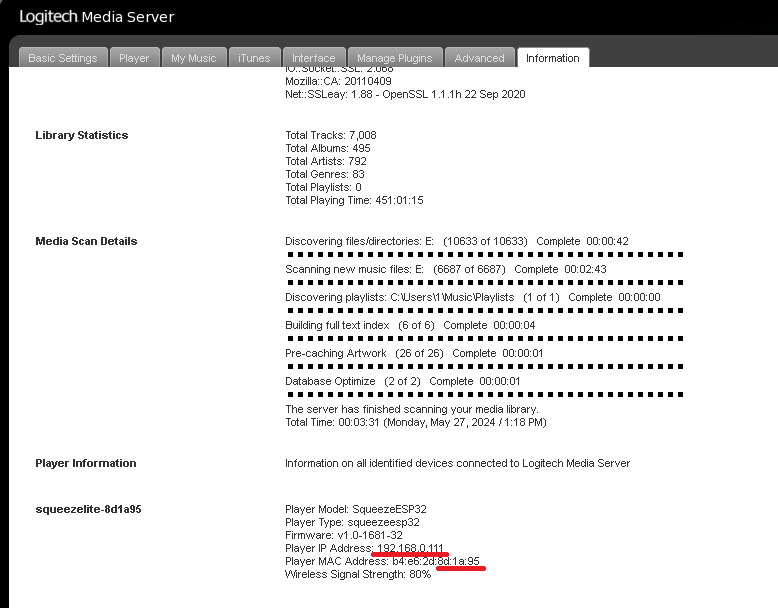Click the Logitech Media Server logo
This screenshot has width=778, height=608.
point(97,16)
